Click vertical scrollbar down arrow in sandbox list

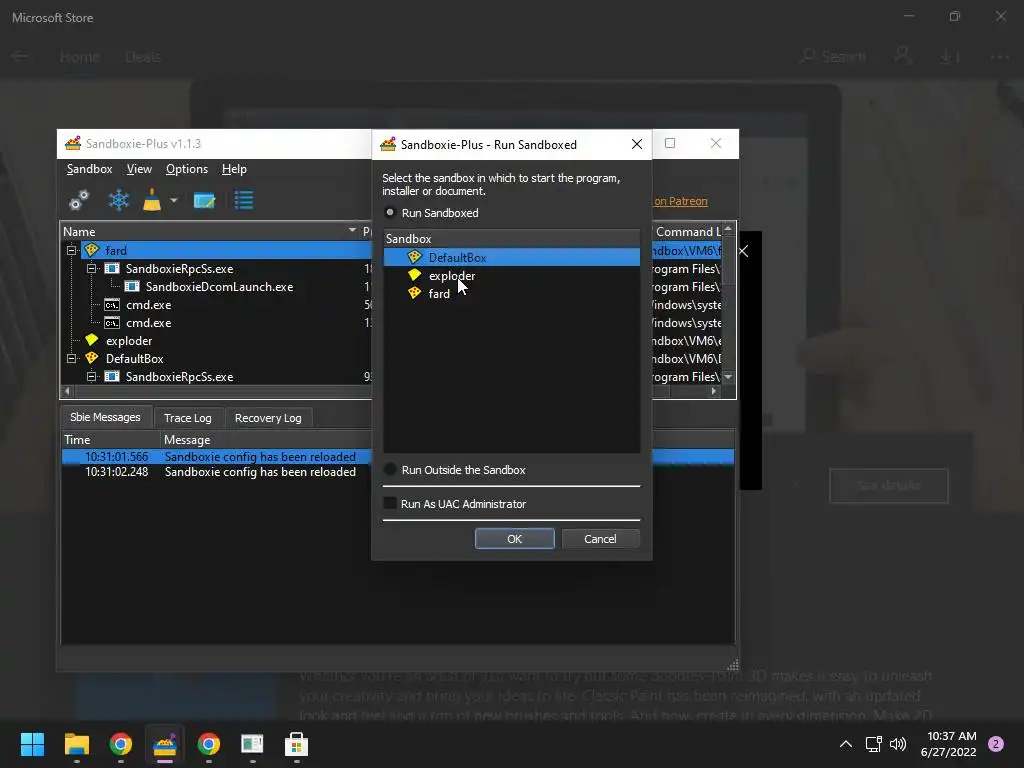pos(728,377)
